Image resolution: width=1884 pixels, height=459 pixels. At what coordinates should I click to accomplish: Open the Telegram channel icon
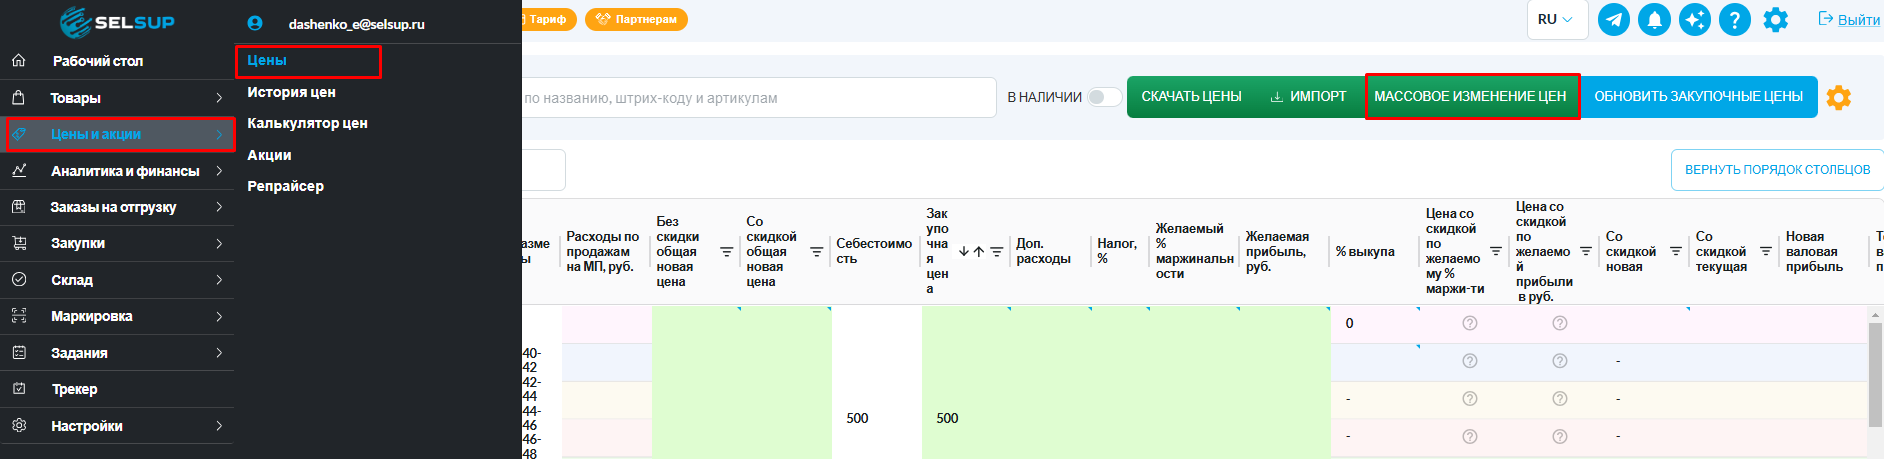click(1613, 20)
